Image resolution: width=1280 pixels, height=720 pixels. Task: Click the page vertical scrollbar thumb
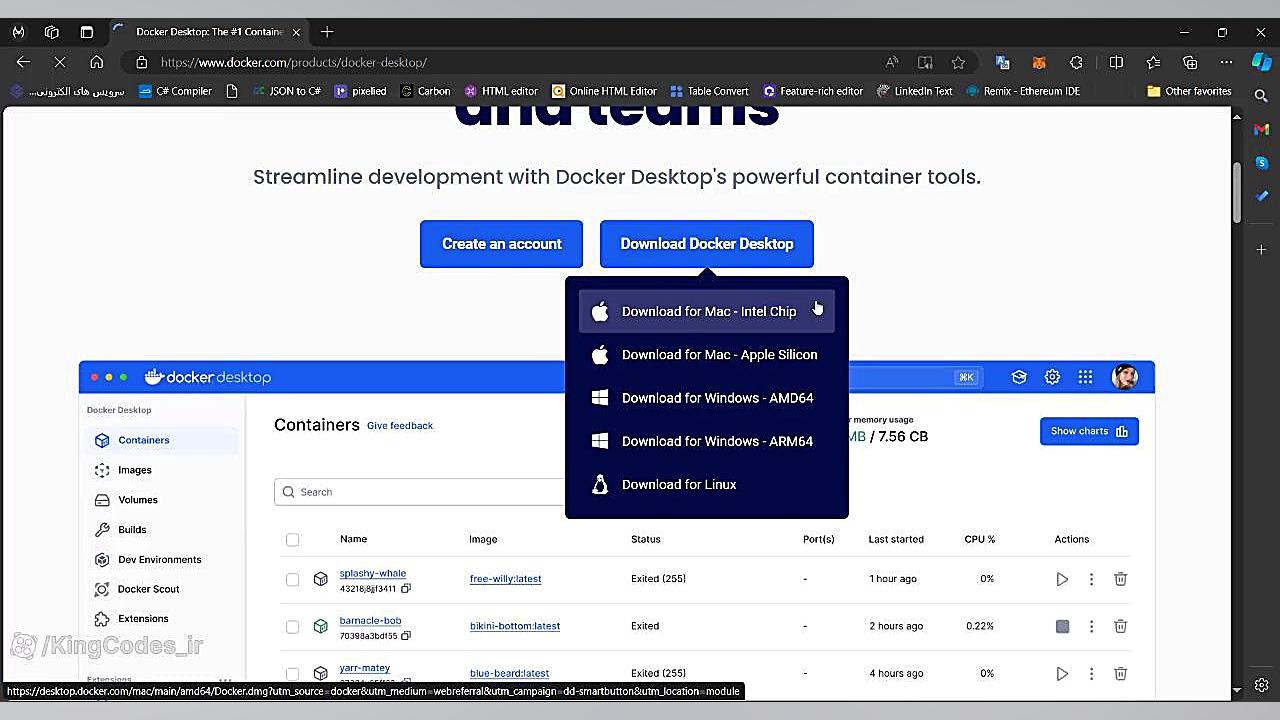click(1236, 192)
